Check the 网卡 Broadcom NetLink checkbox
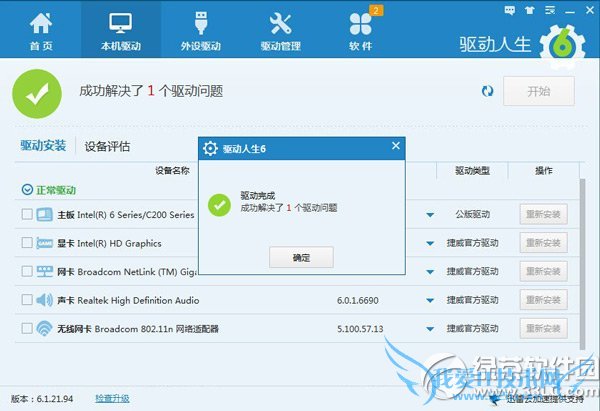The height and width of the screenshot is (411, 600). click(x=27, y=271)
